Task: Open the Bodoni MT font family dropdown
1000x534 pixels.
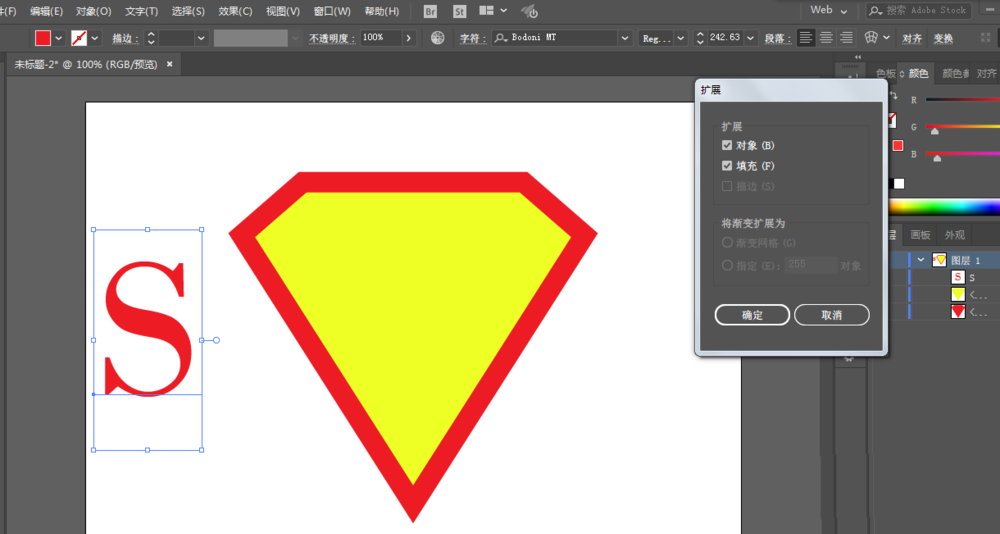Action: 624,38
